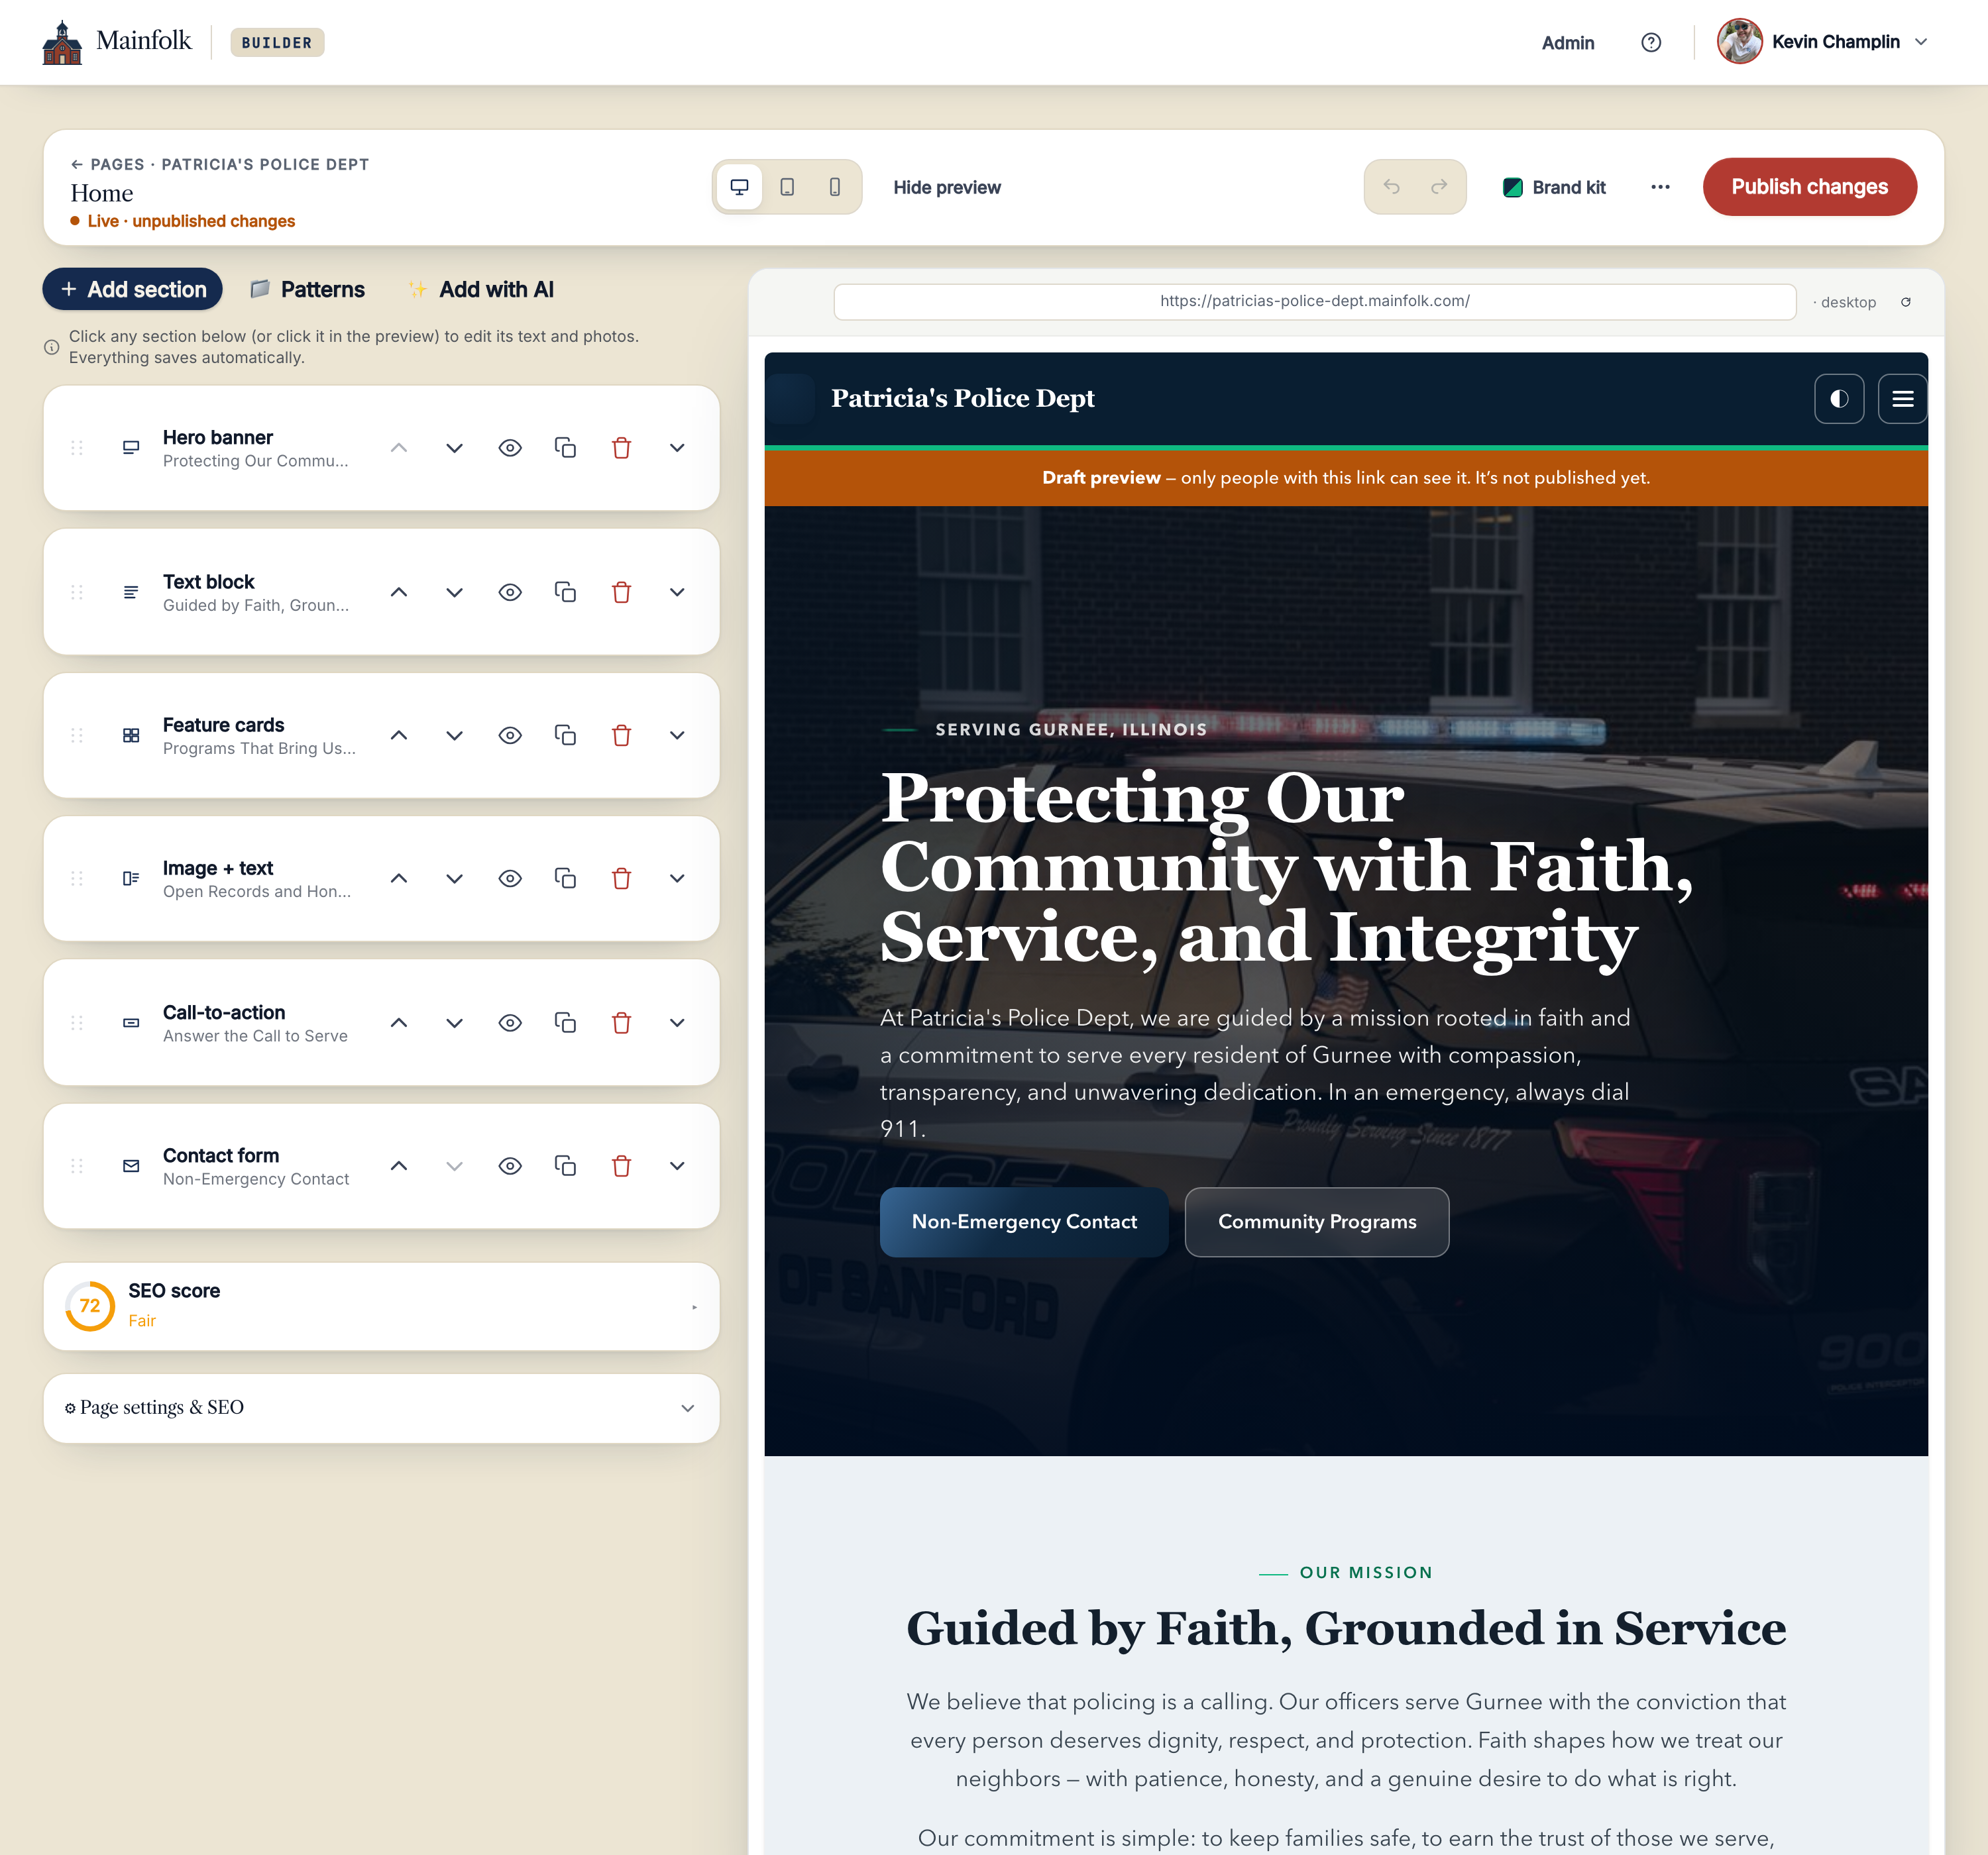Delete the Call-to-action section
Image resolution: width=1988 pixels, height=1855 pixels.
[x=621, y=1022]
